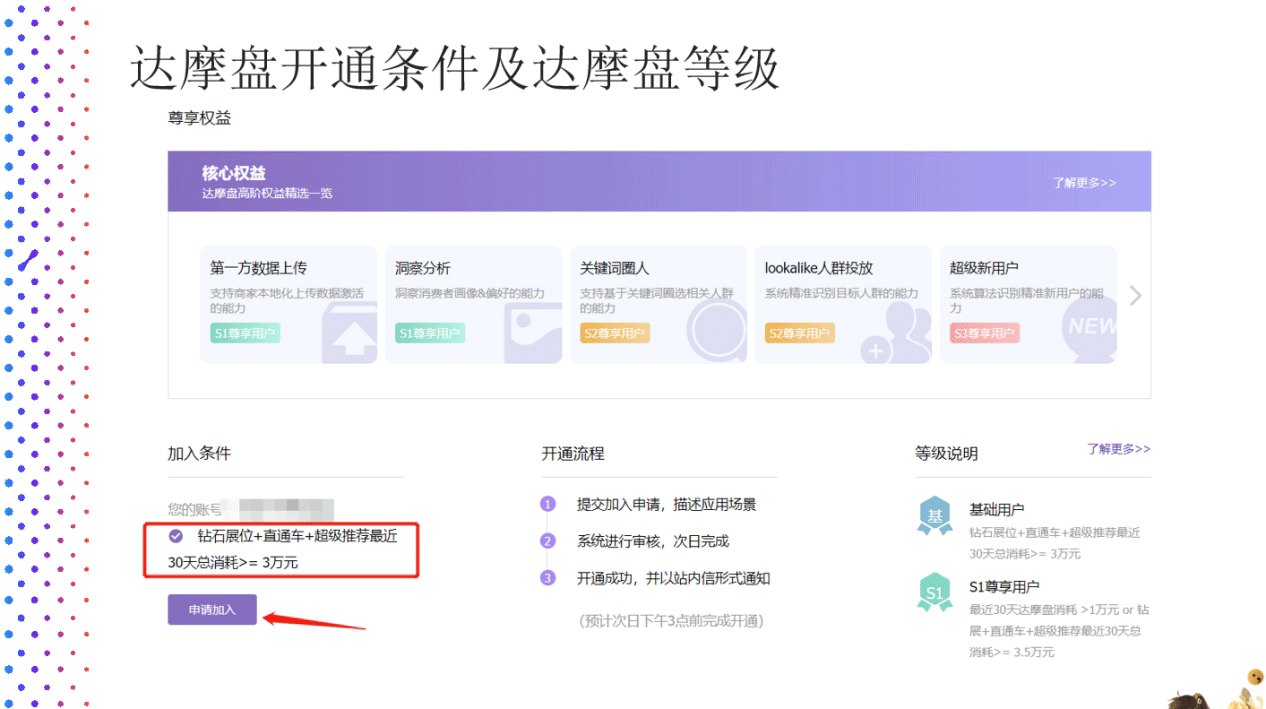Screen dimensions: 1266x709
Task: Click the S1 尊享用户 level badge icon
Action: tap(935, 593)
